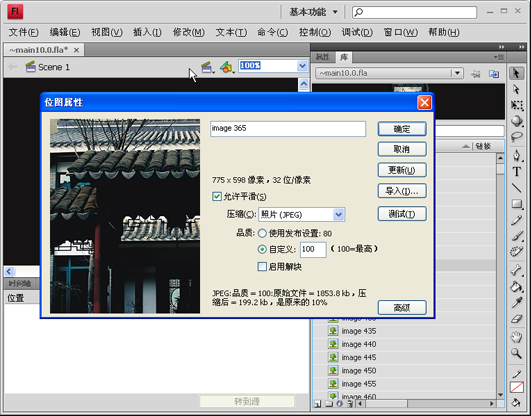Click the Edit Scene clapper icon
Screen dimensions: 531x416
207,67
